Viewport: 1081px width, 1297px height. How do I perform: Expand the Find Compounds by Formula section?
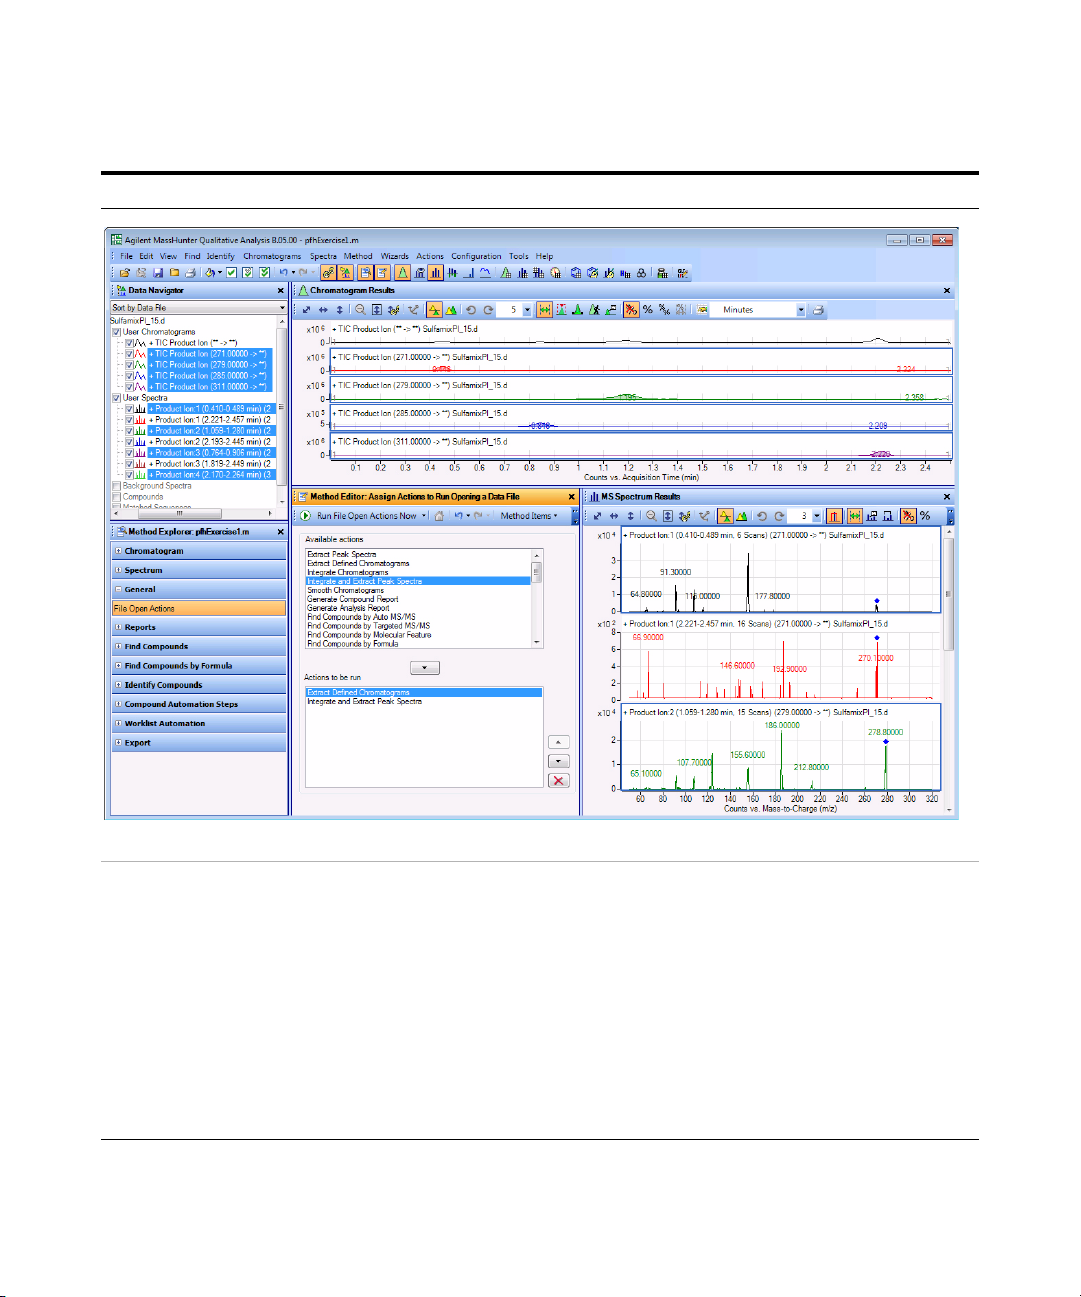point(118,666)
